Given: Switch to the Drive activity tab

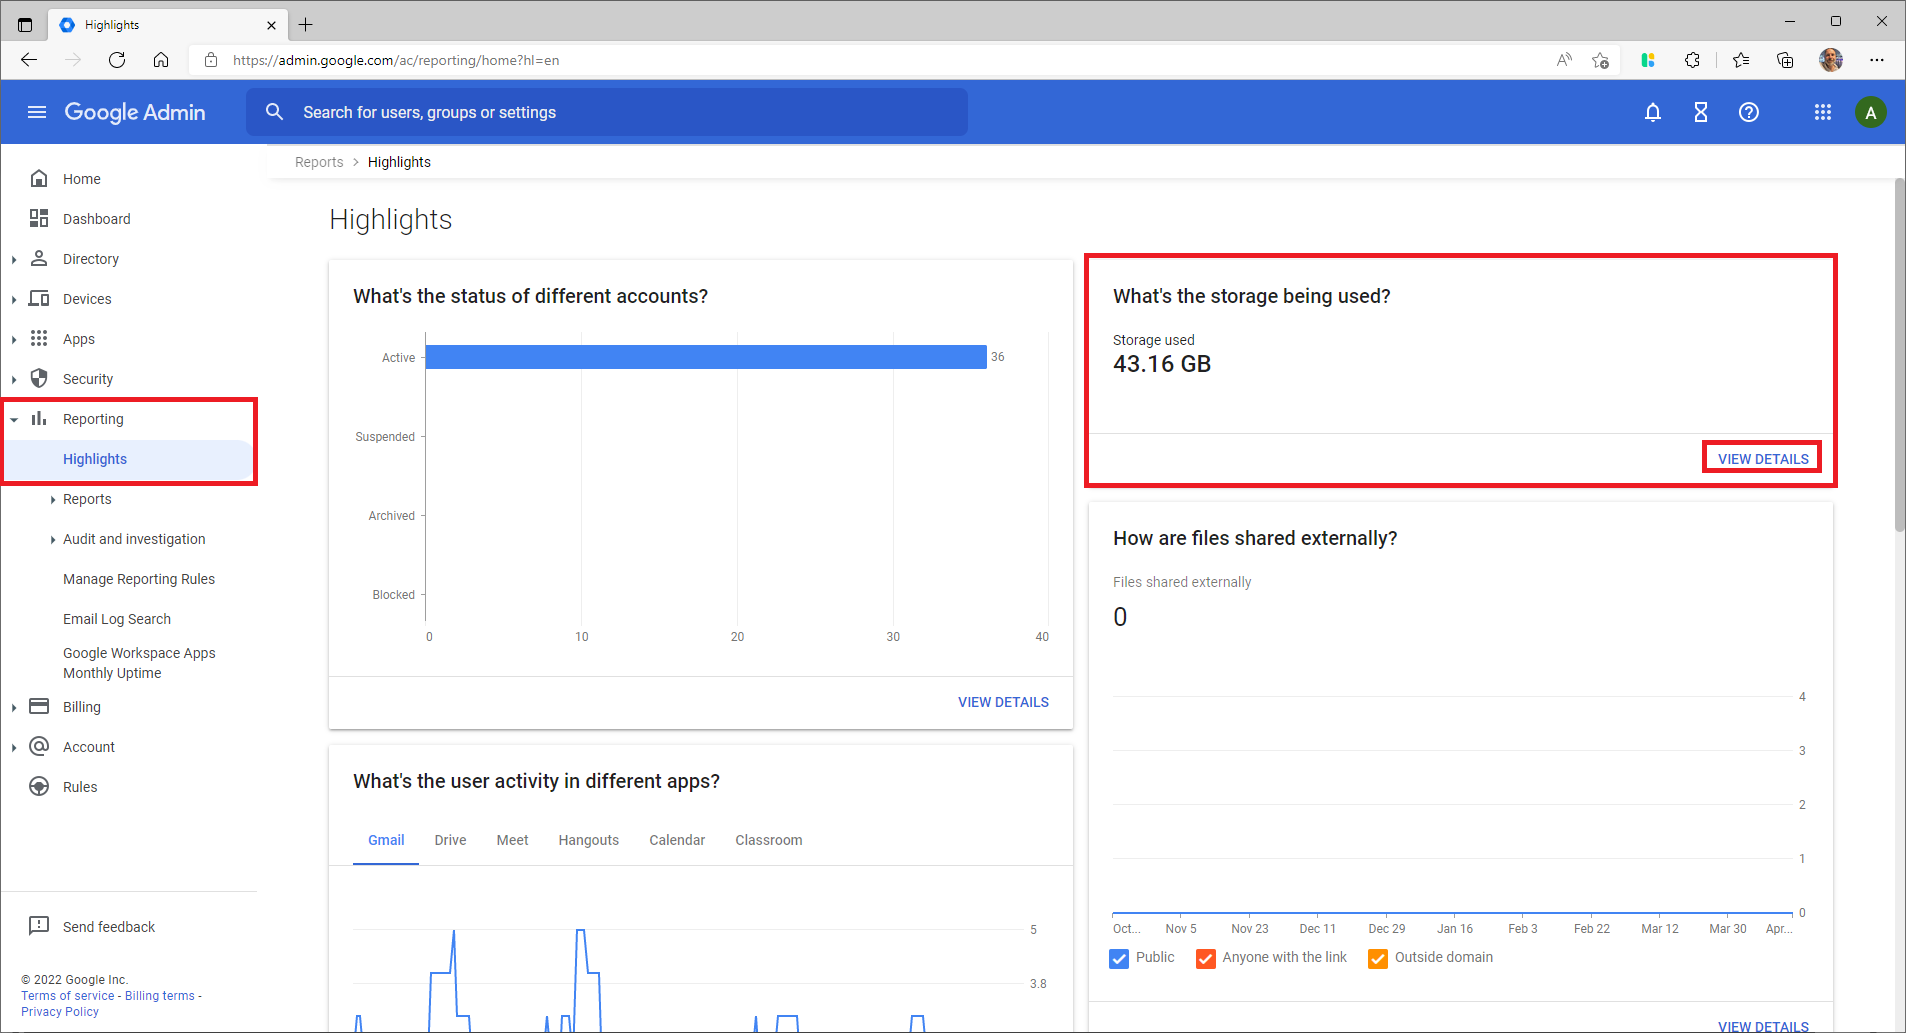Looking at the screenshot, I should click(x=450, y=840).
